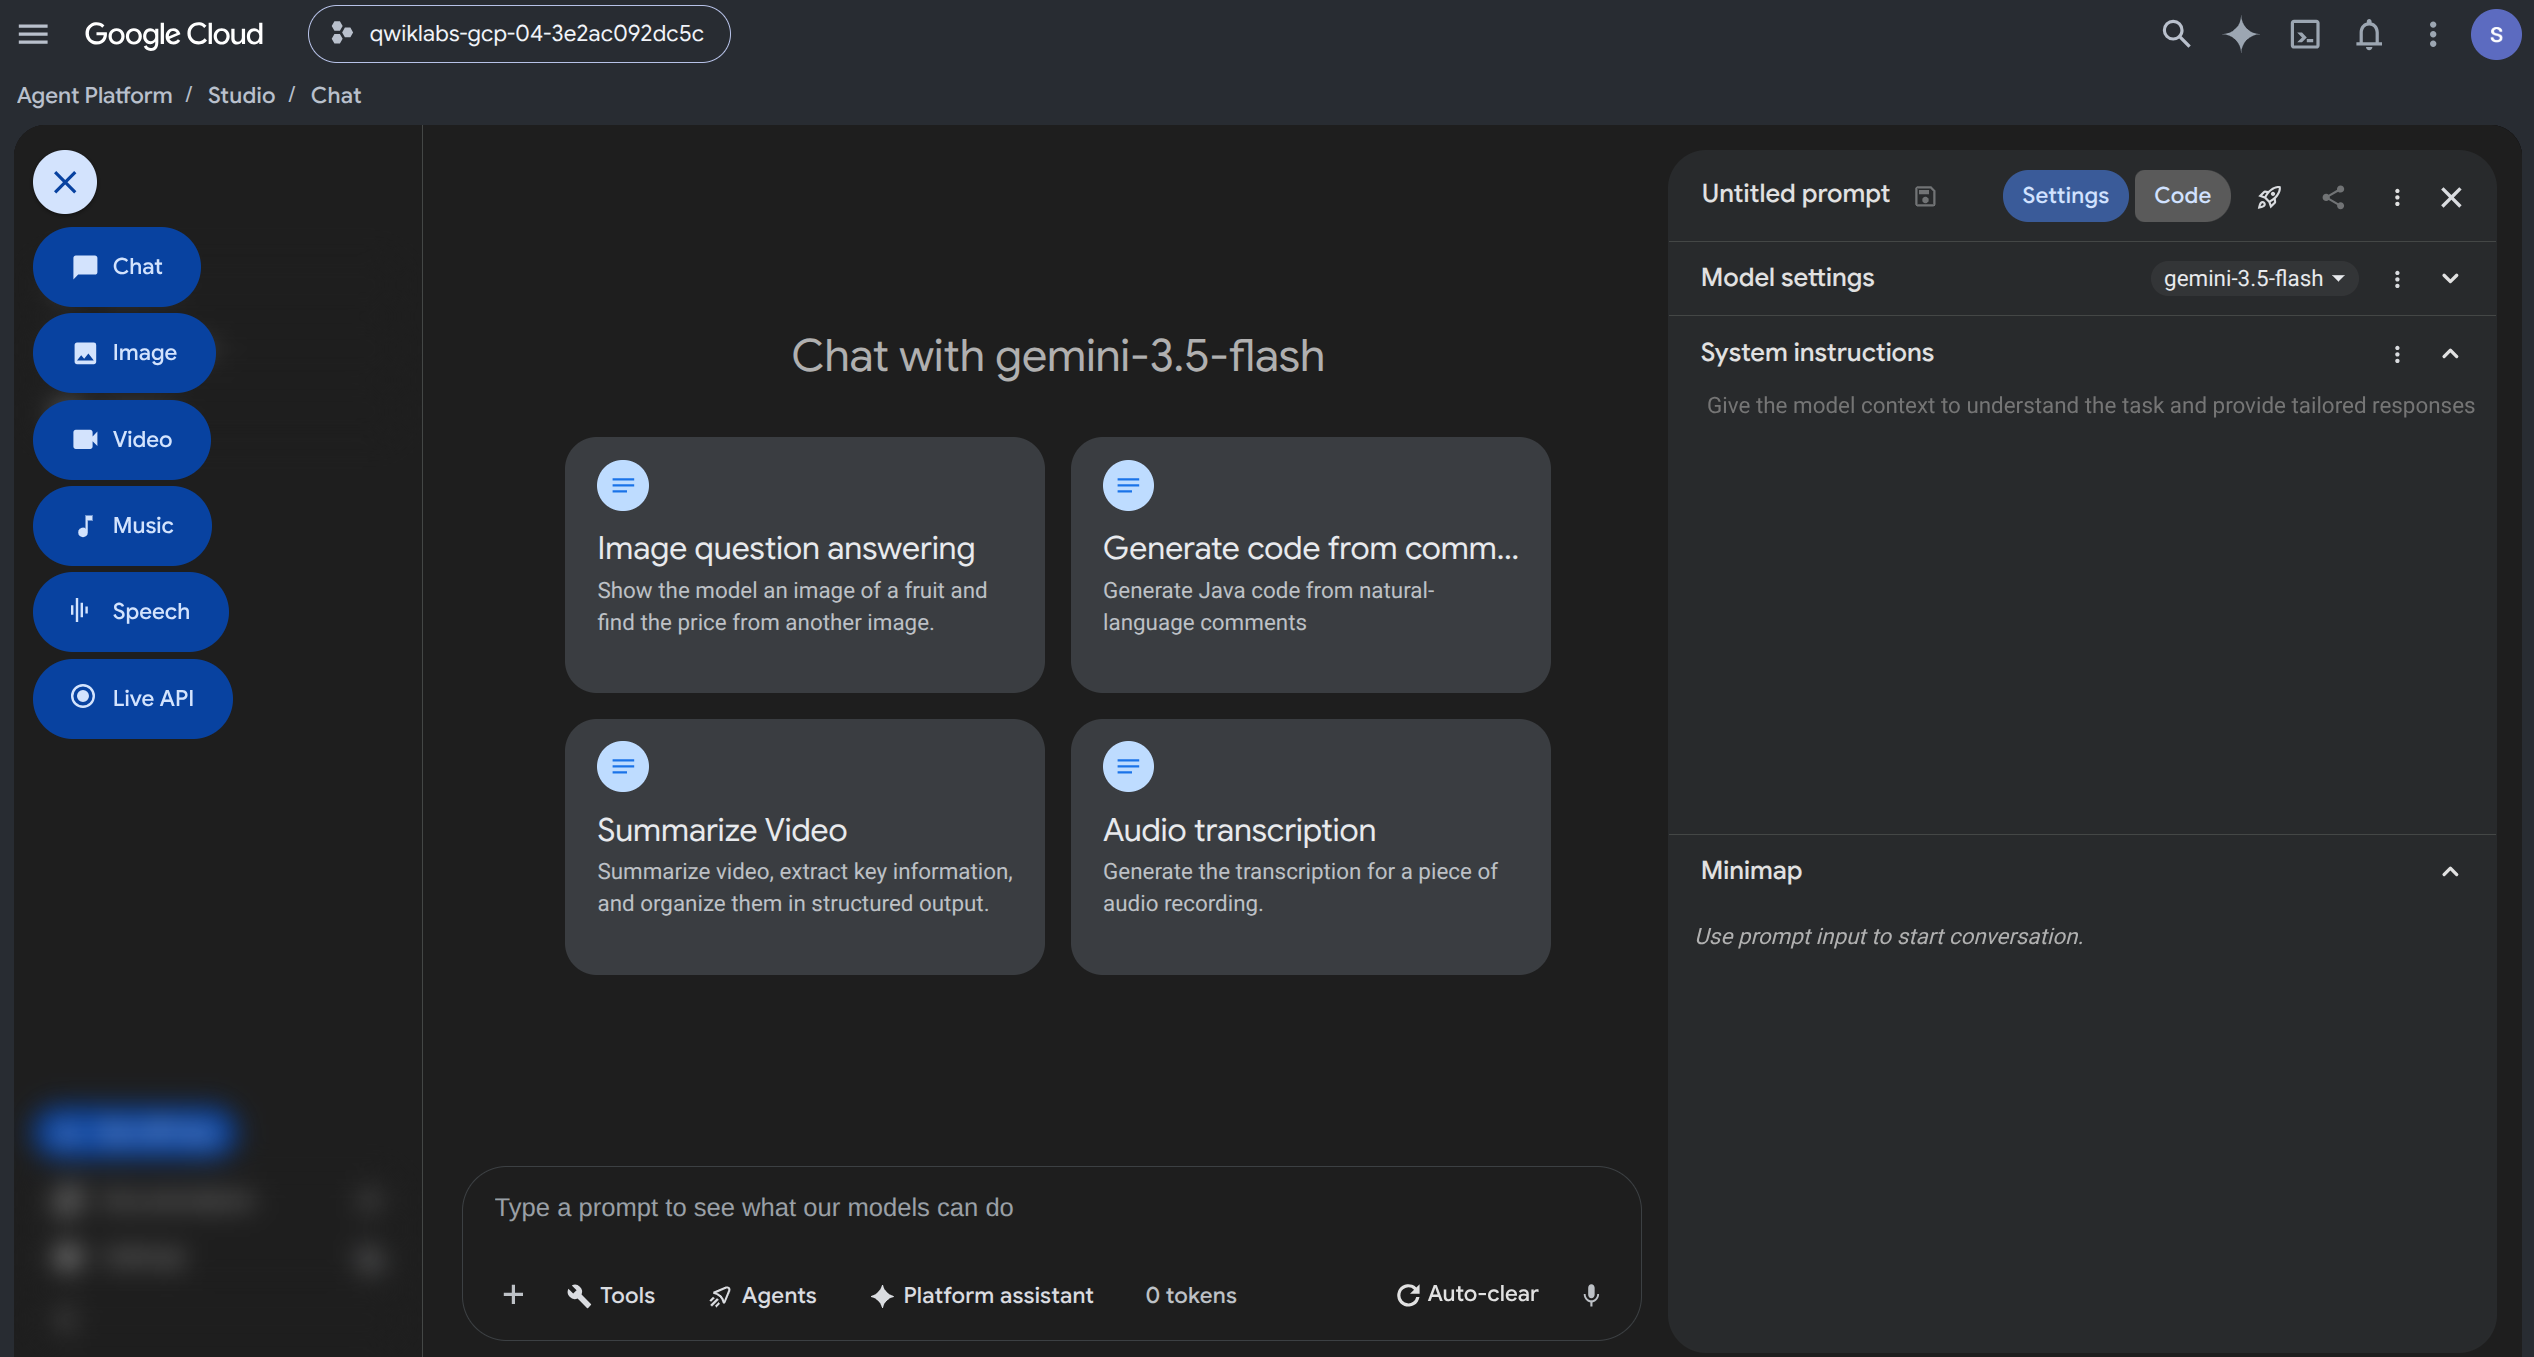Click the user avatar S

tap(2496, 34)
